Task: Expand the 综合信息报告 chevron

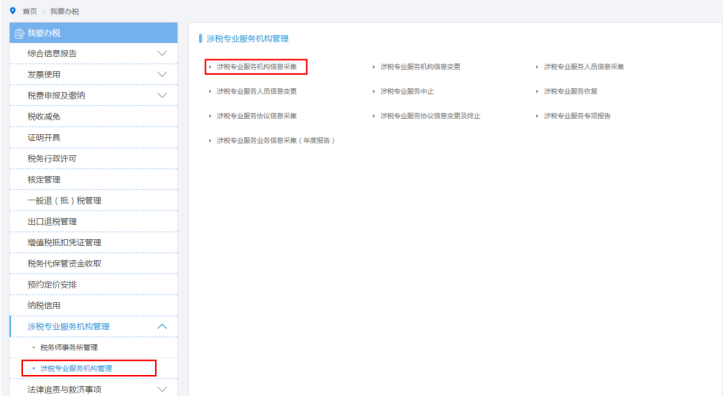Action: (162, 54)
